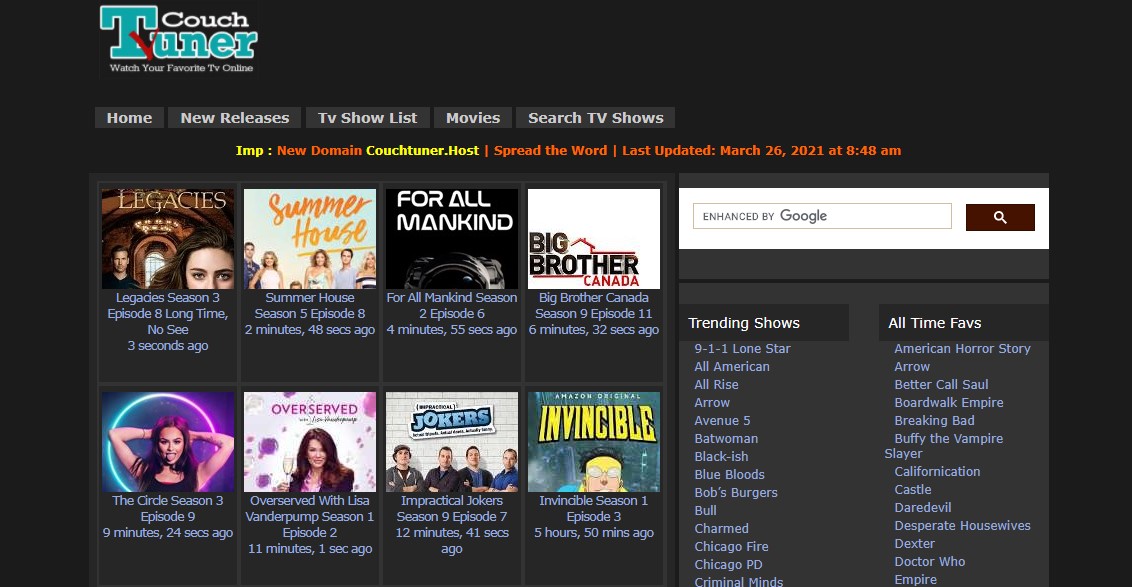Select Breaking Bad in All Time Favs
Image resolution: width=1132 pixels, height=587 pixels.
[x=934, y=421]
